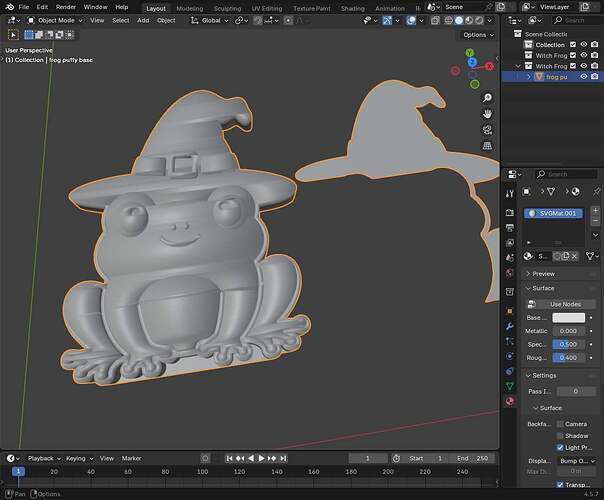Toggle X-ray view in viewport header
This screenshot has width=604, height=500.
pos(435,20)
